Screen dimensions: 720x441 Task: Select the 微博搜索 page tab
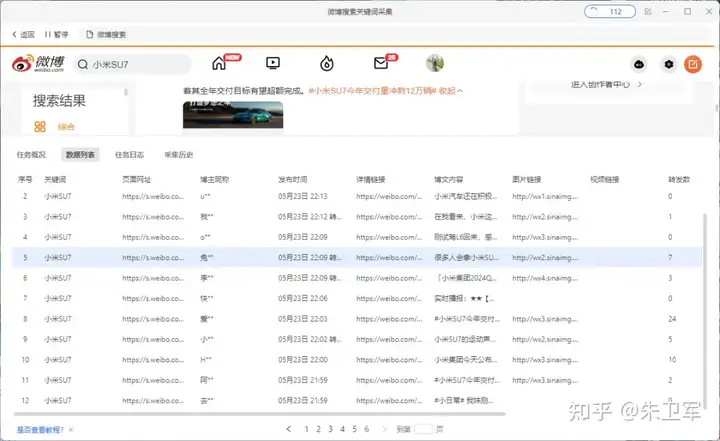106,34
